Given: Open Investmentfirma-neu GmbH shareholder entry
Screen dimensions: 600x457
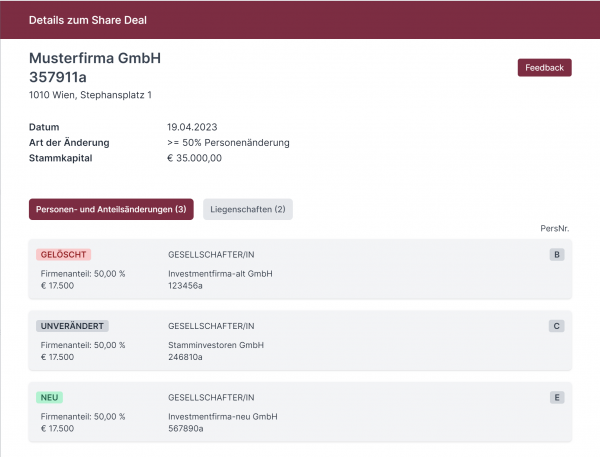Looking at the screenshot, I should click(222, 416).
